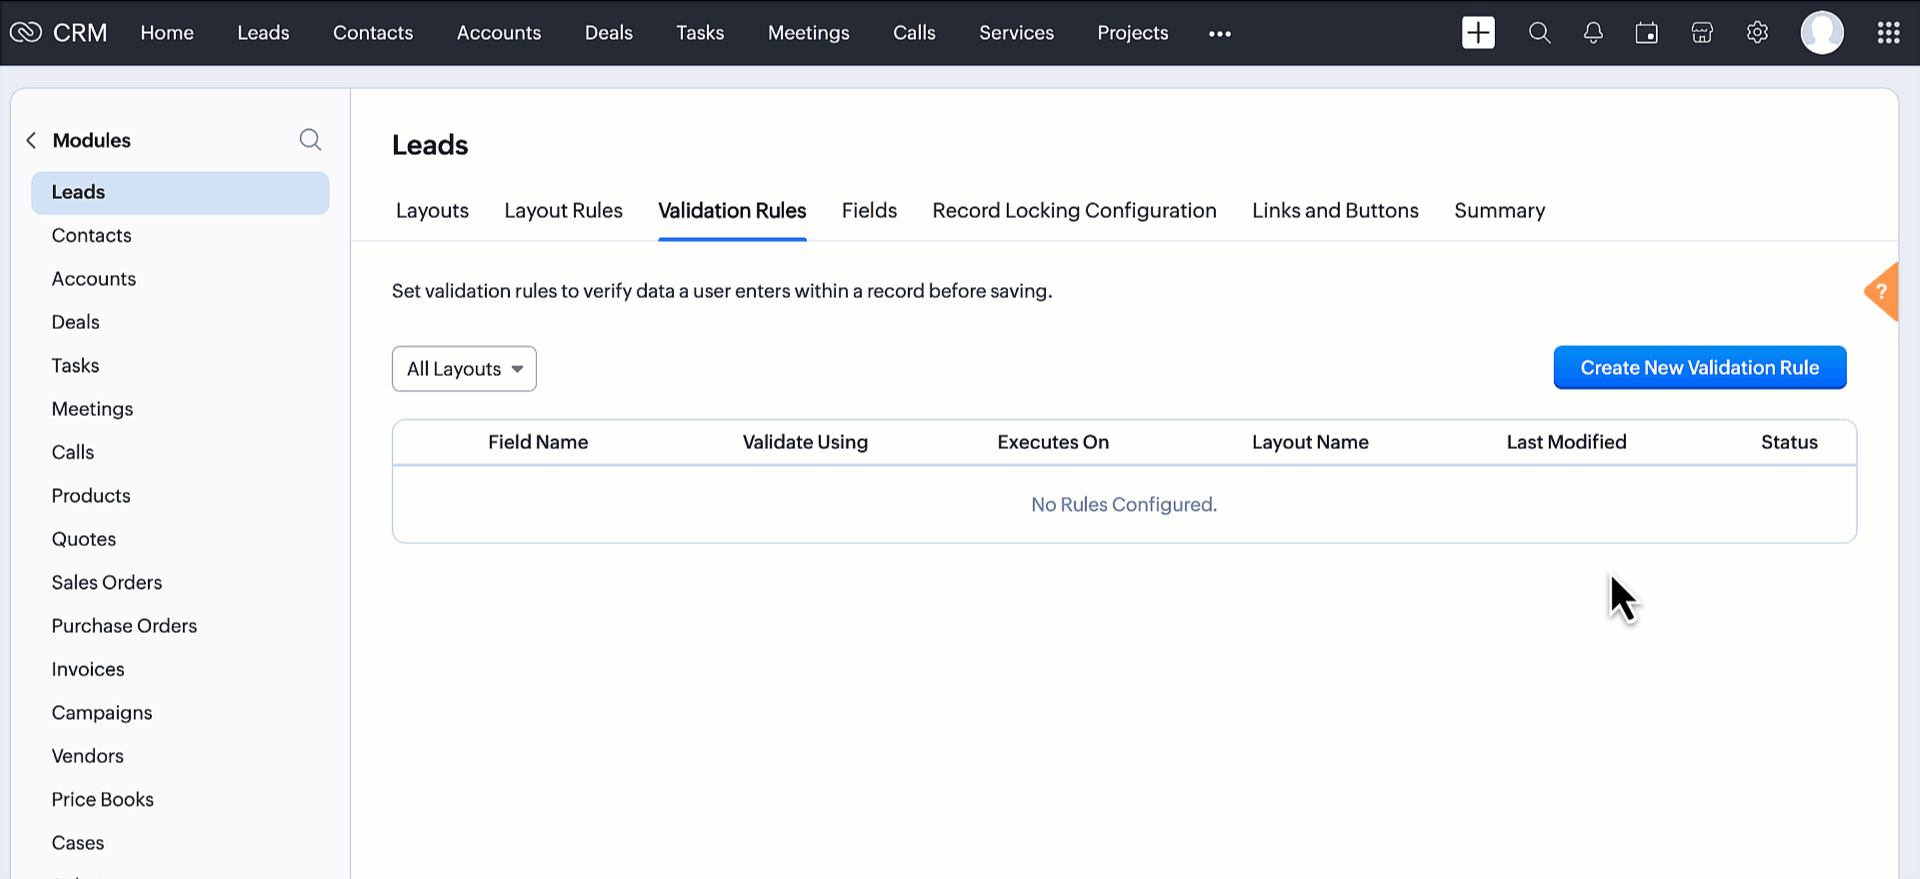Click Create New Validation Rule button
This screenshot has height=879, width=1920.
click(x=1699, y=368)
